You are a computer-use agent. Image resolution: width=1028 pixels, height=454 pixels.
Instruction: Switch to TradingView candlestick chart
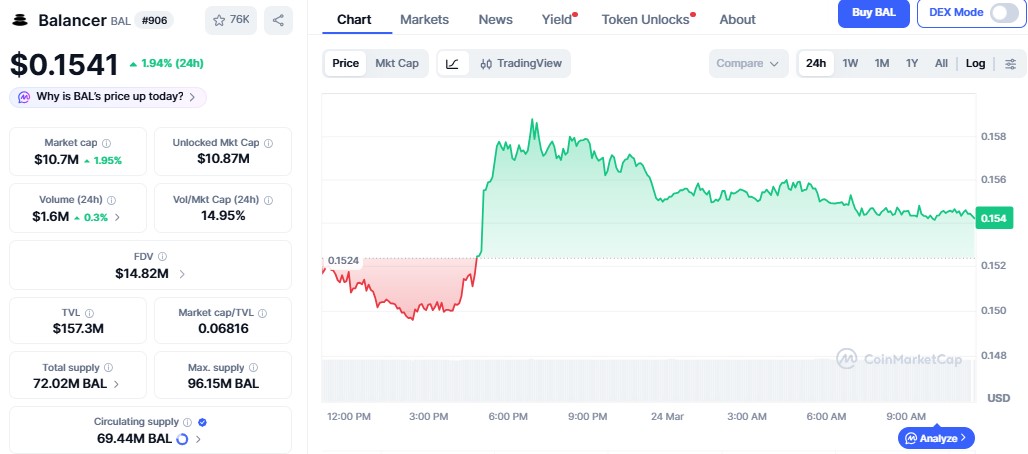(521, 64)
